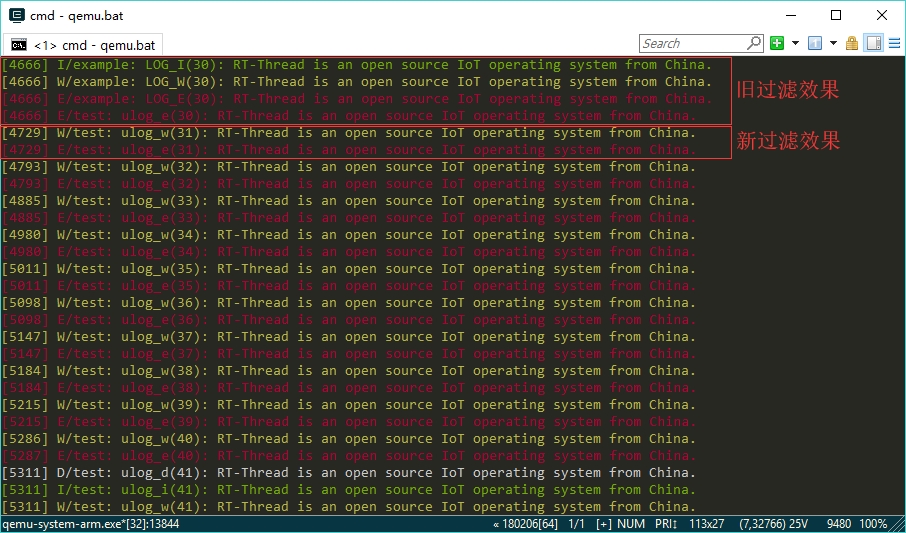The height and width of the screenshot is (533, 906).
Task: Click the 100% zoom status field
Action: [873, 524]
